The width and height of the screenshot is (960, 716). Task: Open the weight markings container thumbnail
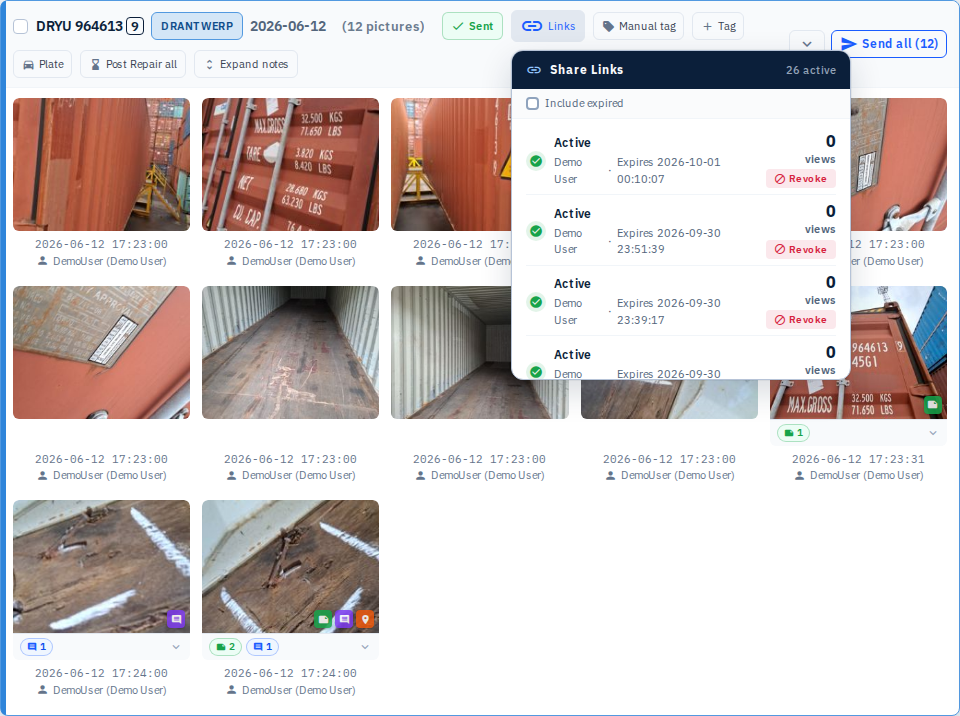click(x=290, y=164)
